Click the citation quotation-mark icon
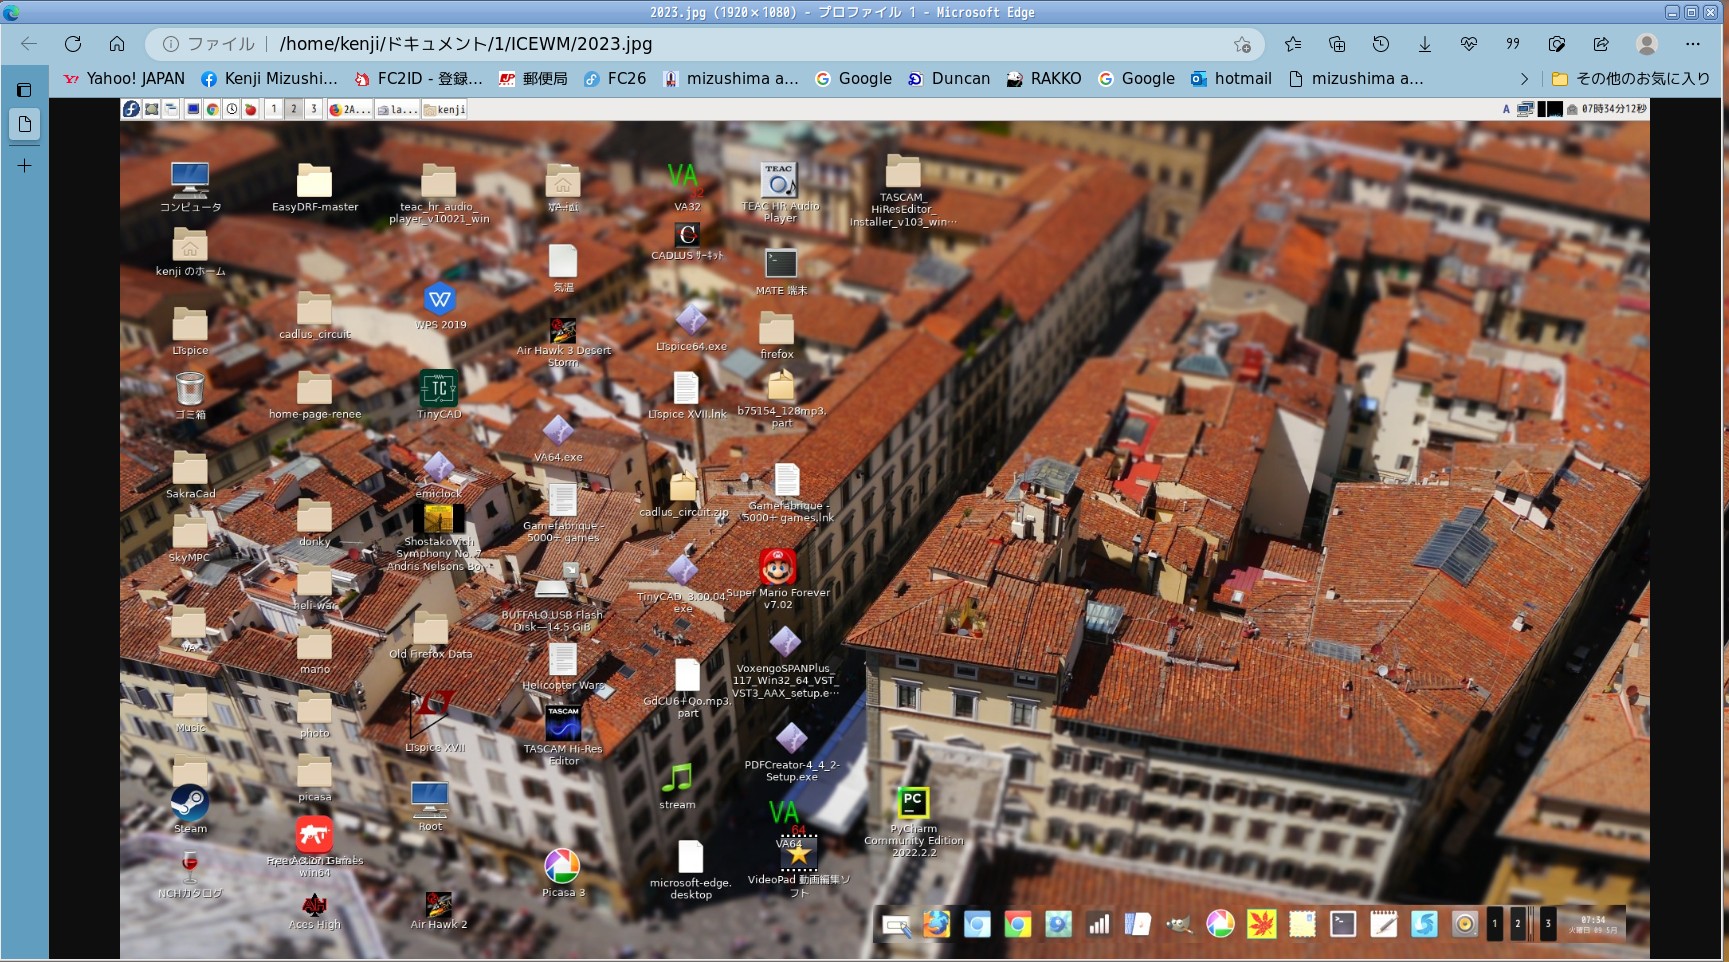 1513,44
